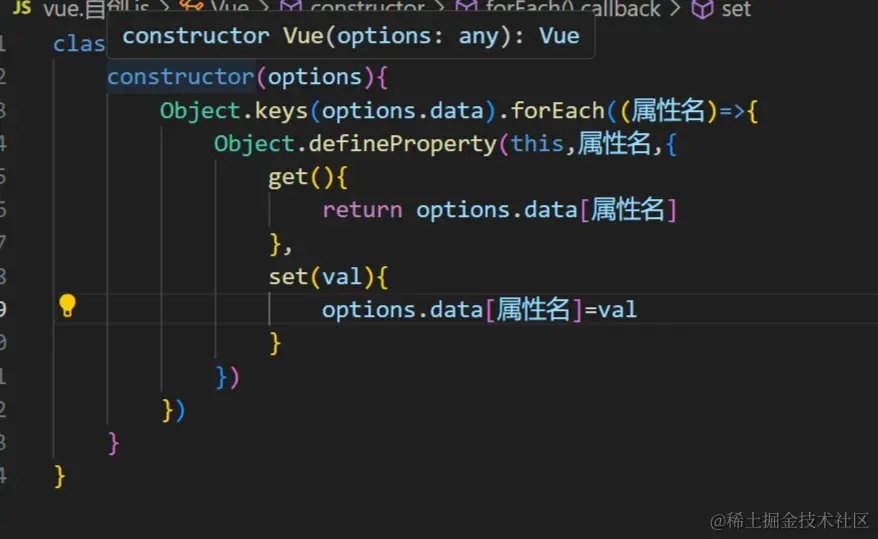Screen dimensions: 878x539
Task: Click the 'this' keyword in defineProperty
Action: [537, 144]
